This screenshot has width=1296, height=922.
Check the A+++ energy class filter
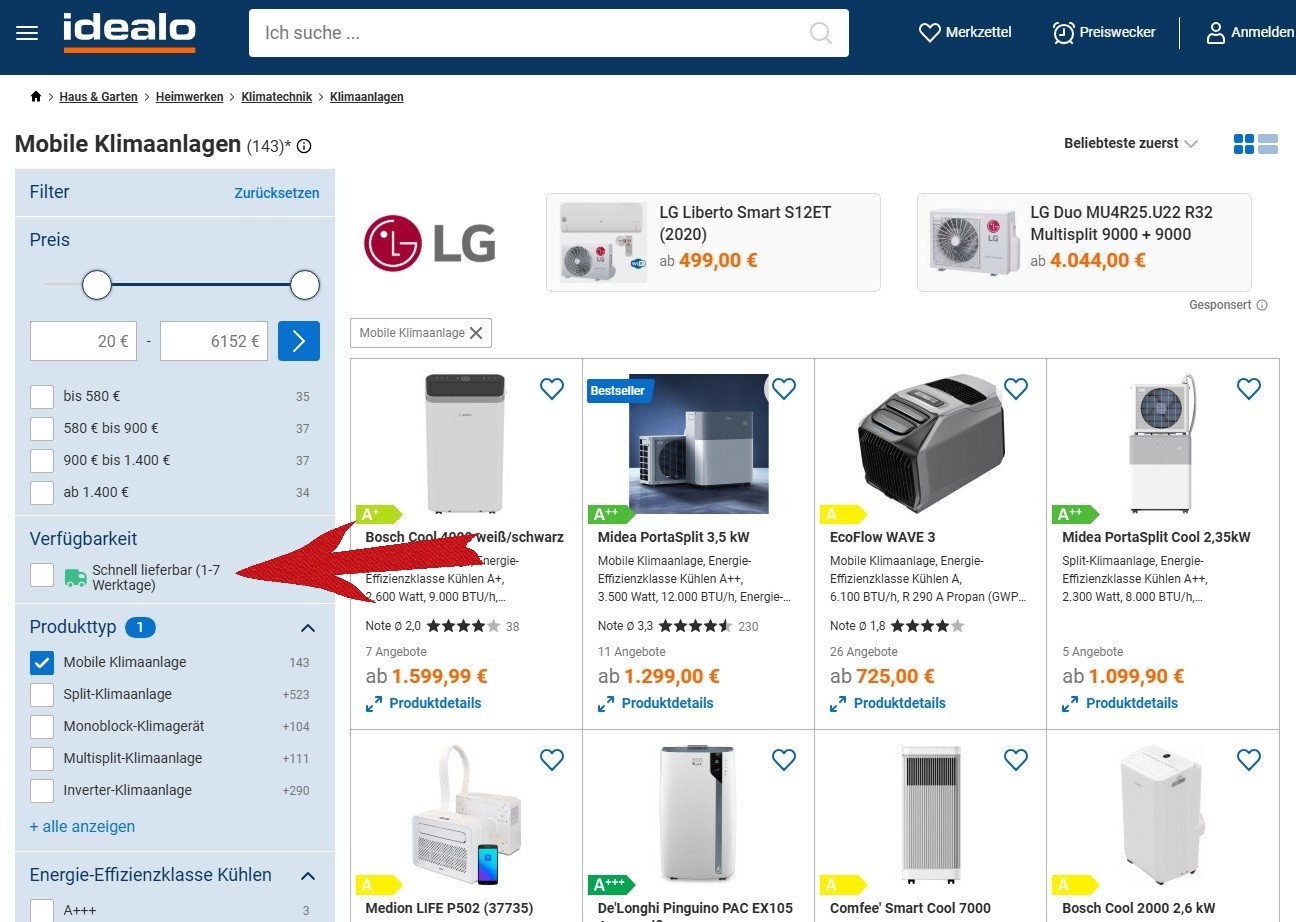(x=42, y=910)
